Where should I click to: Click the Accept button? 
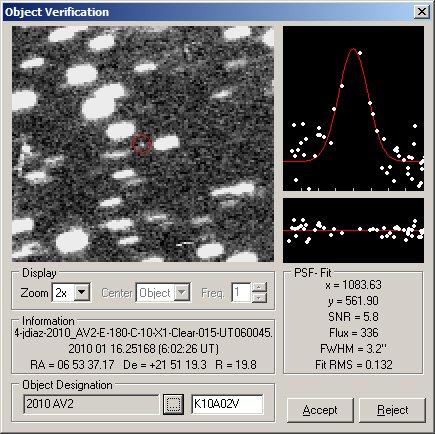tap(320, 410)
